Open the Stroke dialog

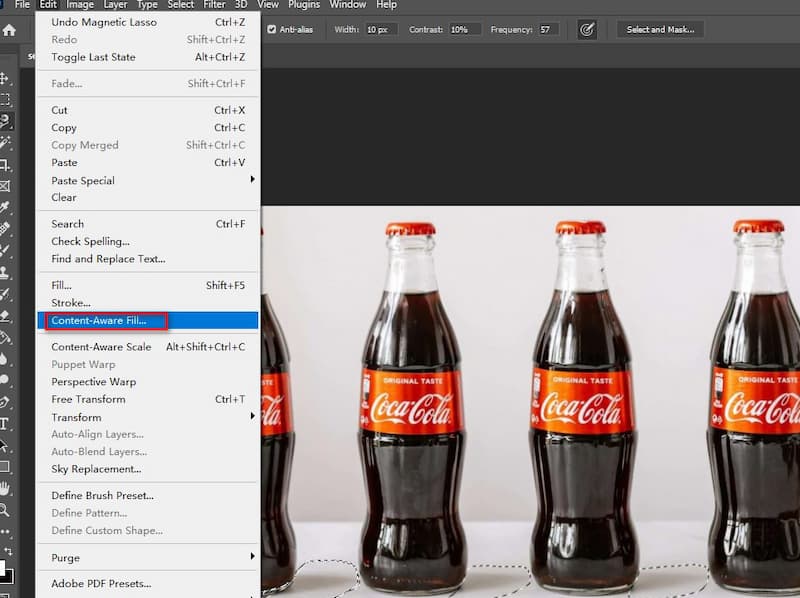(x=148, y=303)
